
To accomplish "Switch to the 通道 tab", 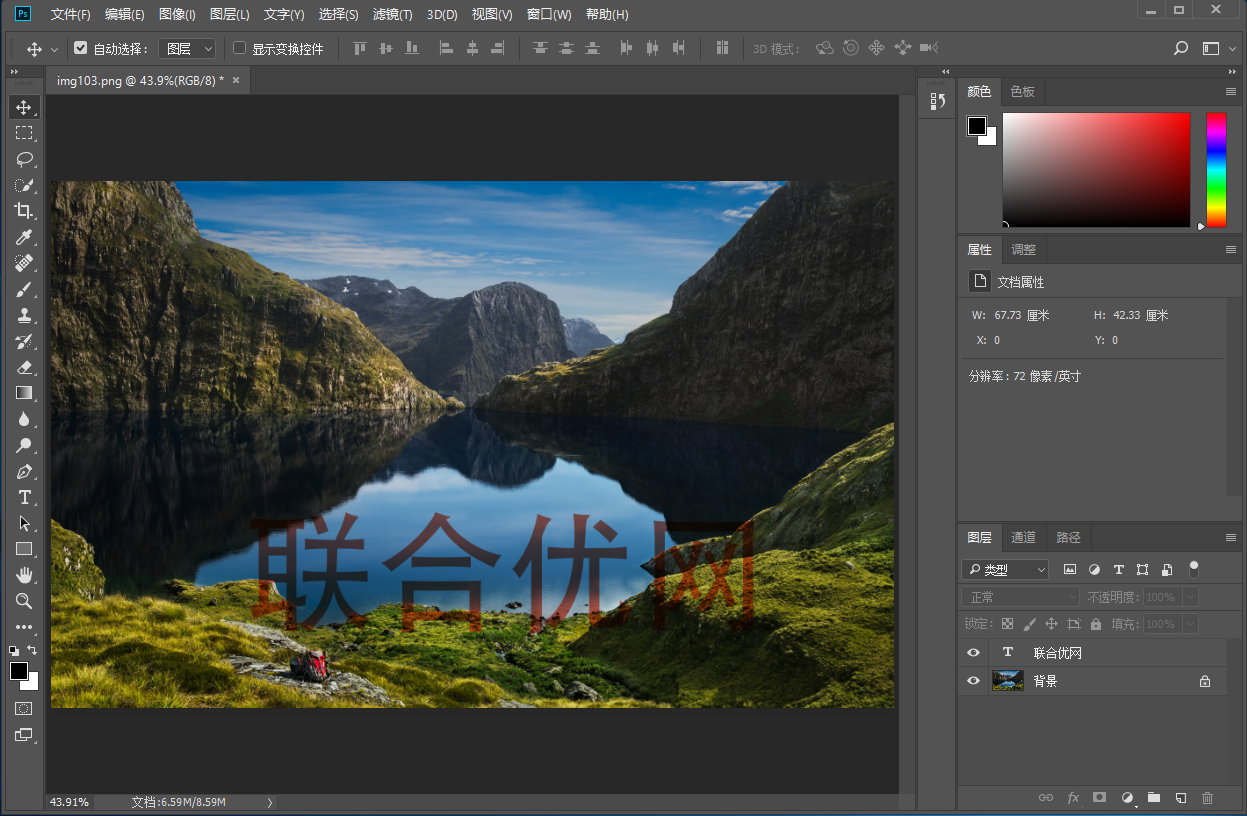I will pyautogui.click(x=1023, y=538).
